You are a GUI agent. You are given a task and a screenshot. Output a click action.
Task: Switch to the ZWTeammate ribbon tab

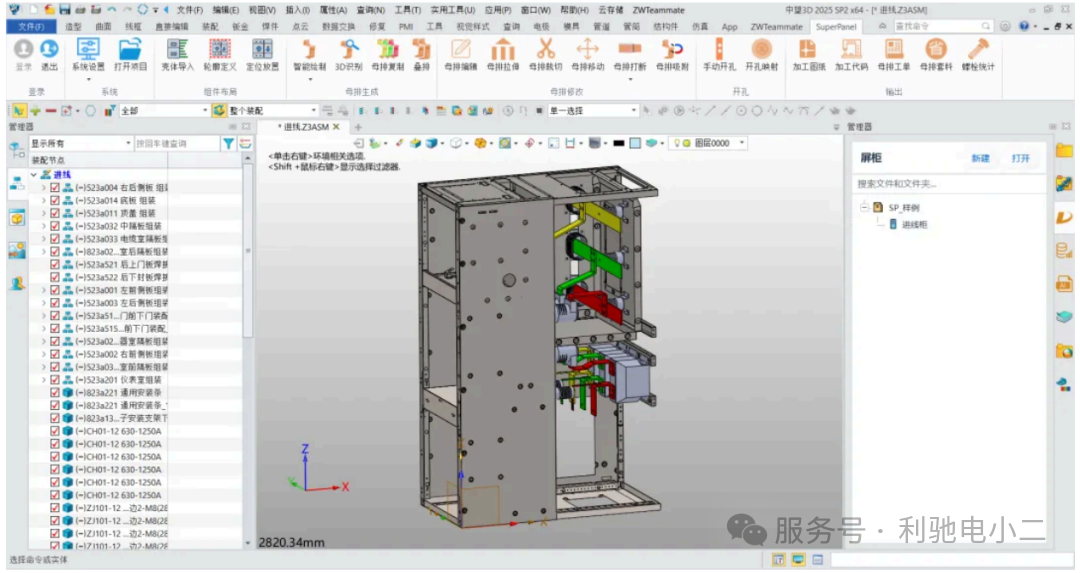coord(776,27)
